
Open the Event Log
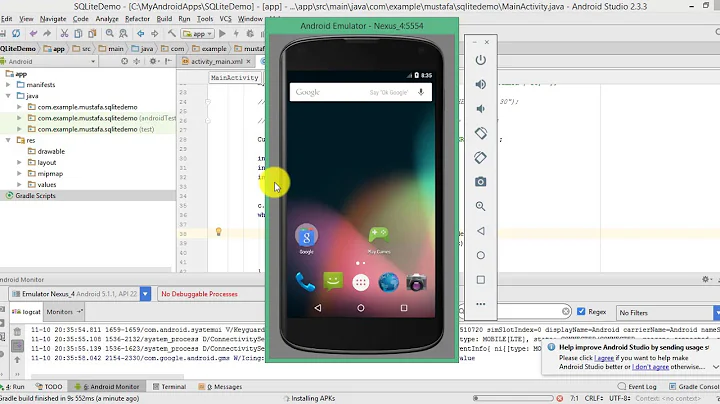[637, 387]
